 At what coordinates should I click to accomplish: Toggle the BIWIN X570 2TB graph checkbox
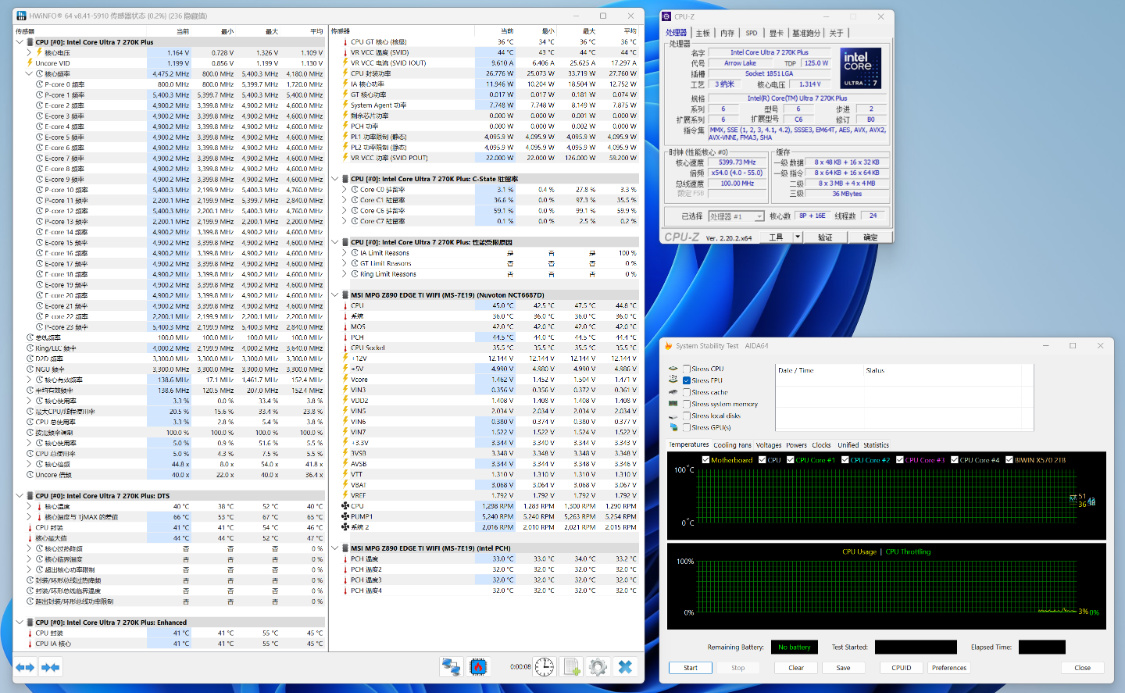(x=1009, y=460)
